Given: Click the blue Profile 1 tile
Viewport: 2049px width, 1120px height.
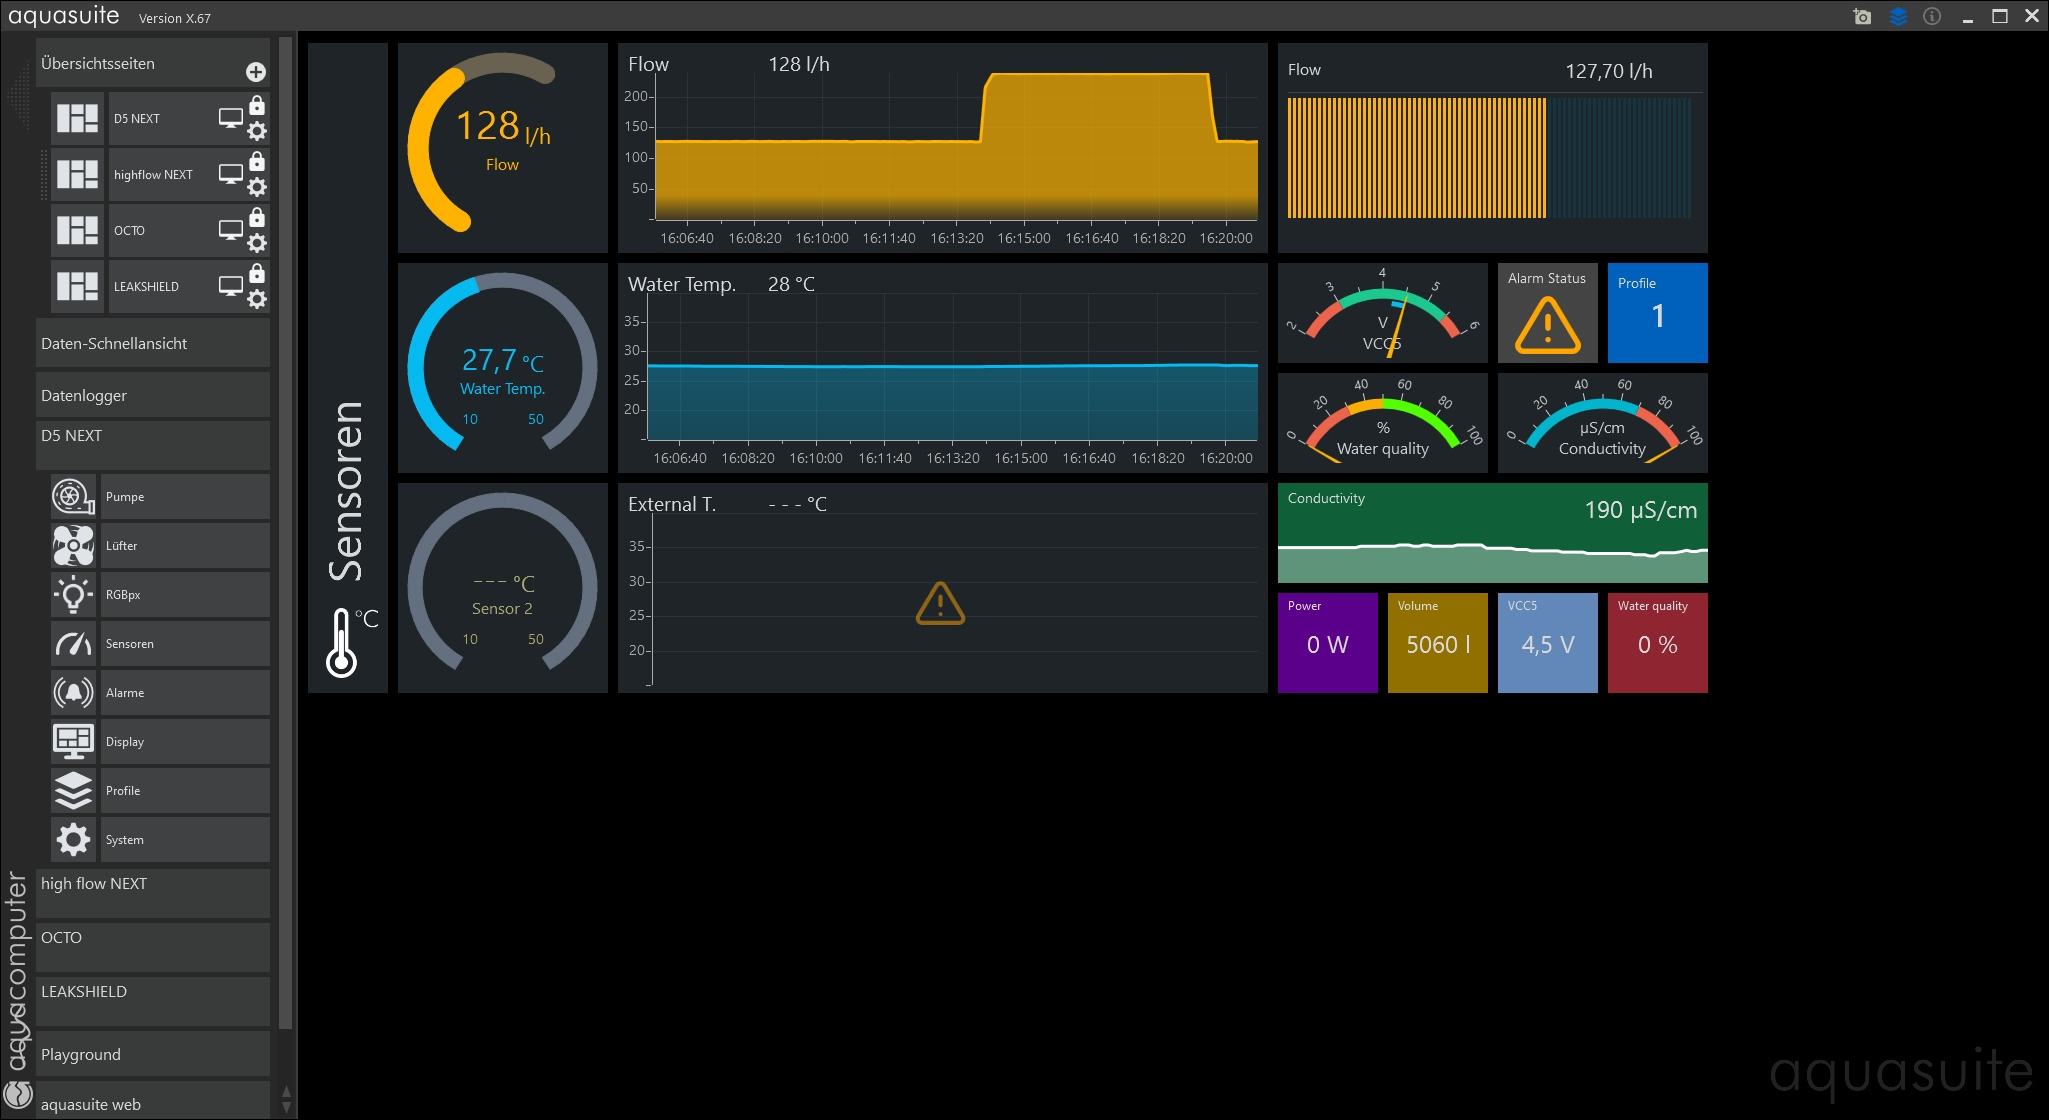Looking at the screenshot, I should point(1657,313).
